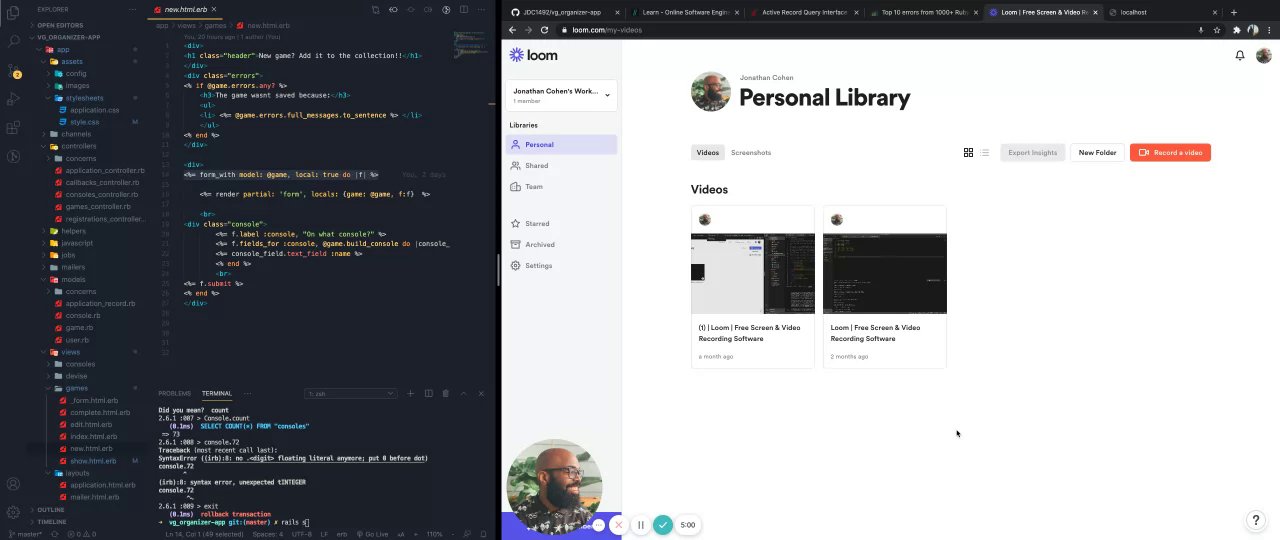Expand the TIMELINE section

pos(52,521)
